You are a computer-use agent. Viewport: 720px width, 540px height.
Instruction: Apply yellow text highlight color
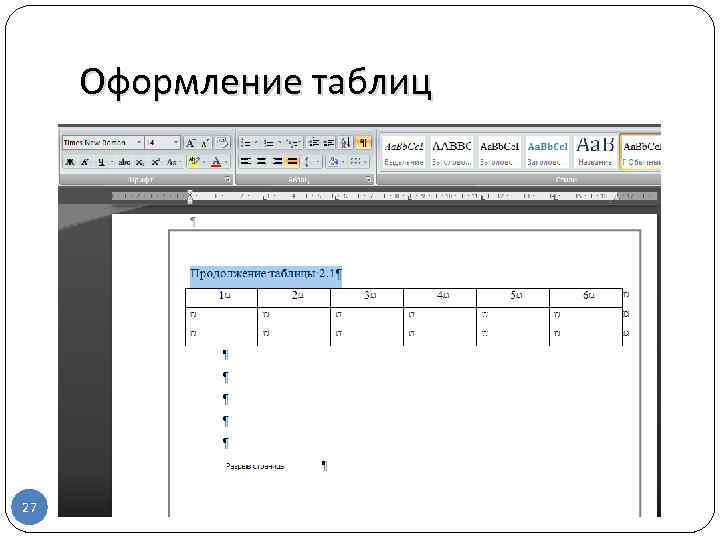point(194,162)
